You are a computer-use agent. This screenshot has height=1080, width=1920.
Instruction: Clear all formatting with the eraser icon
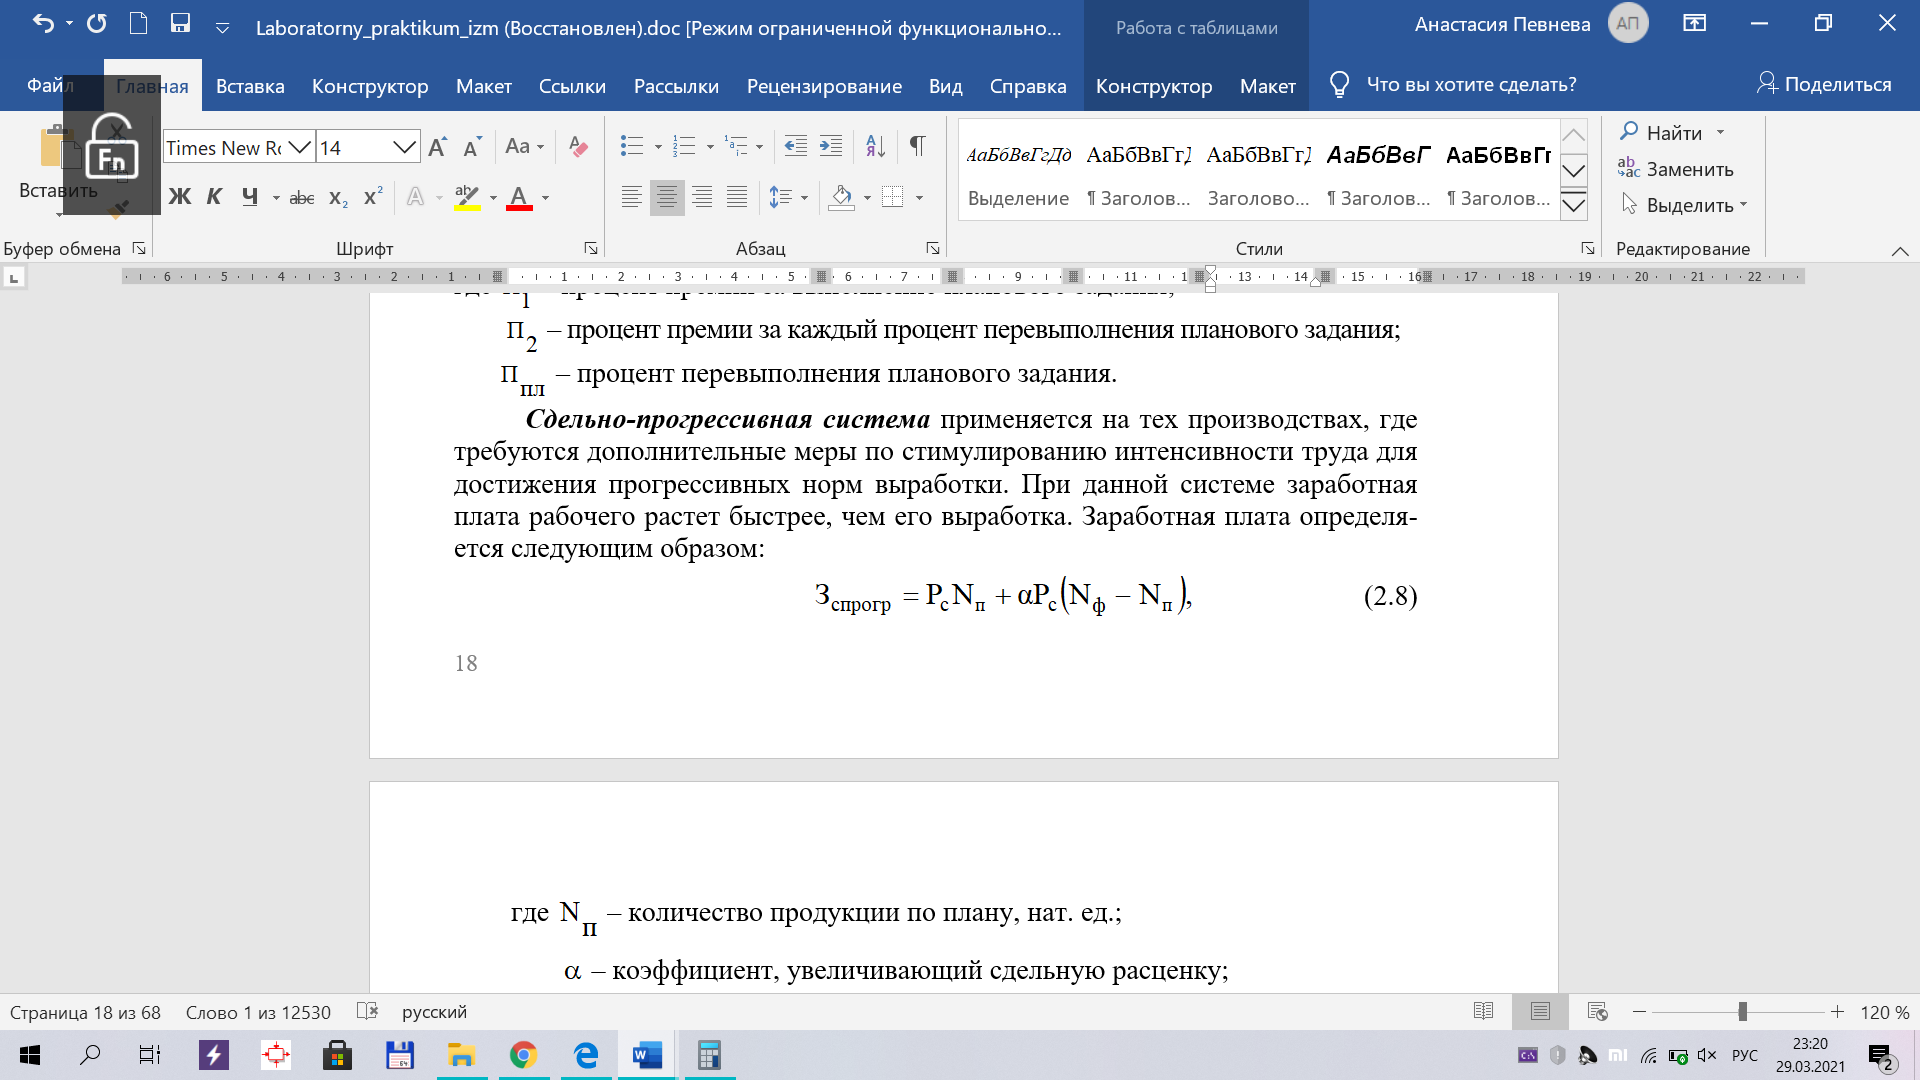[578, 147]
